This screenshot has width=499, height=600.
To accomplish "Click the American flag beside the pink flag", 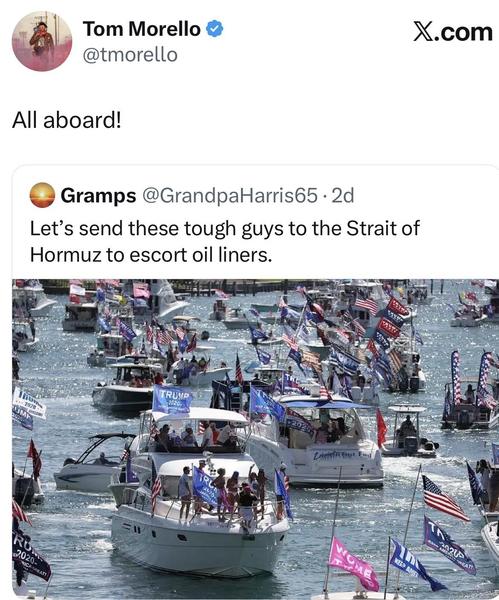I will (x=445, y=499).
